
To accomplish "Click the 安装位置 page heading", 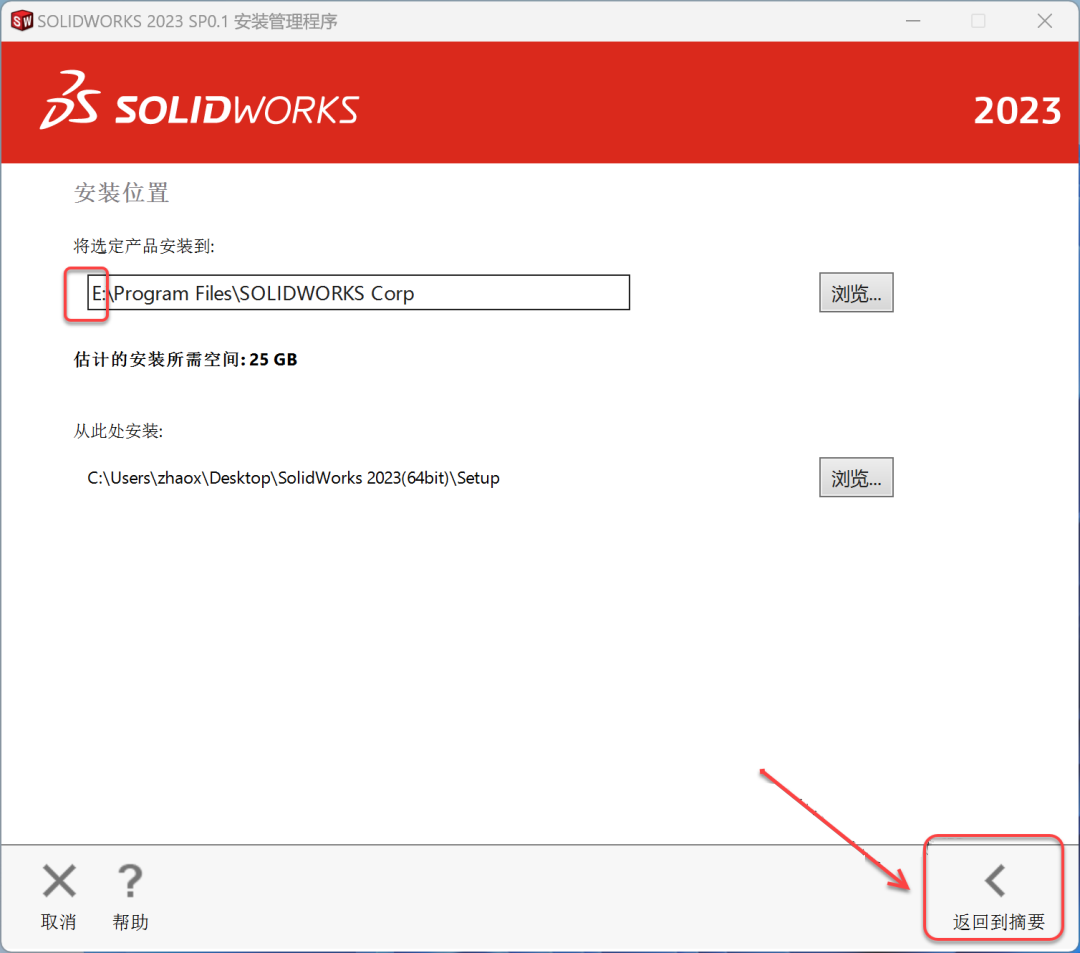I will tap(120, 193).
